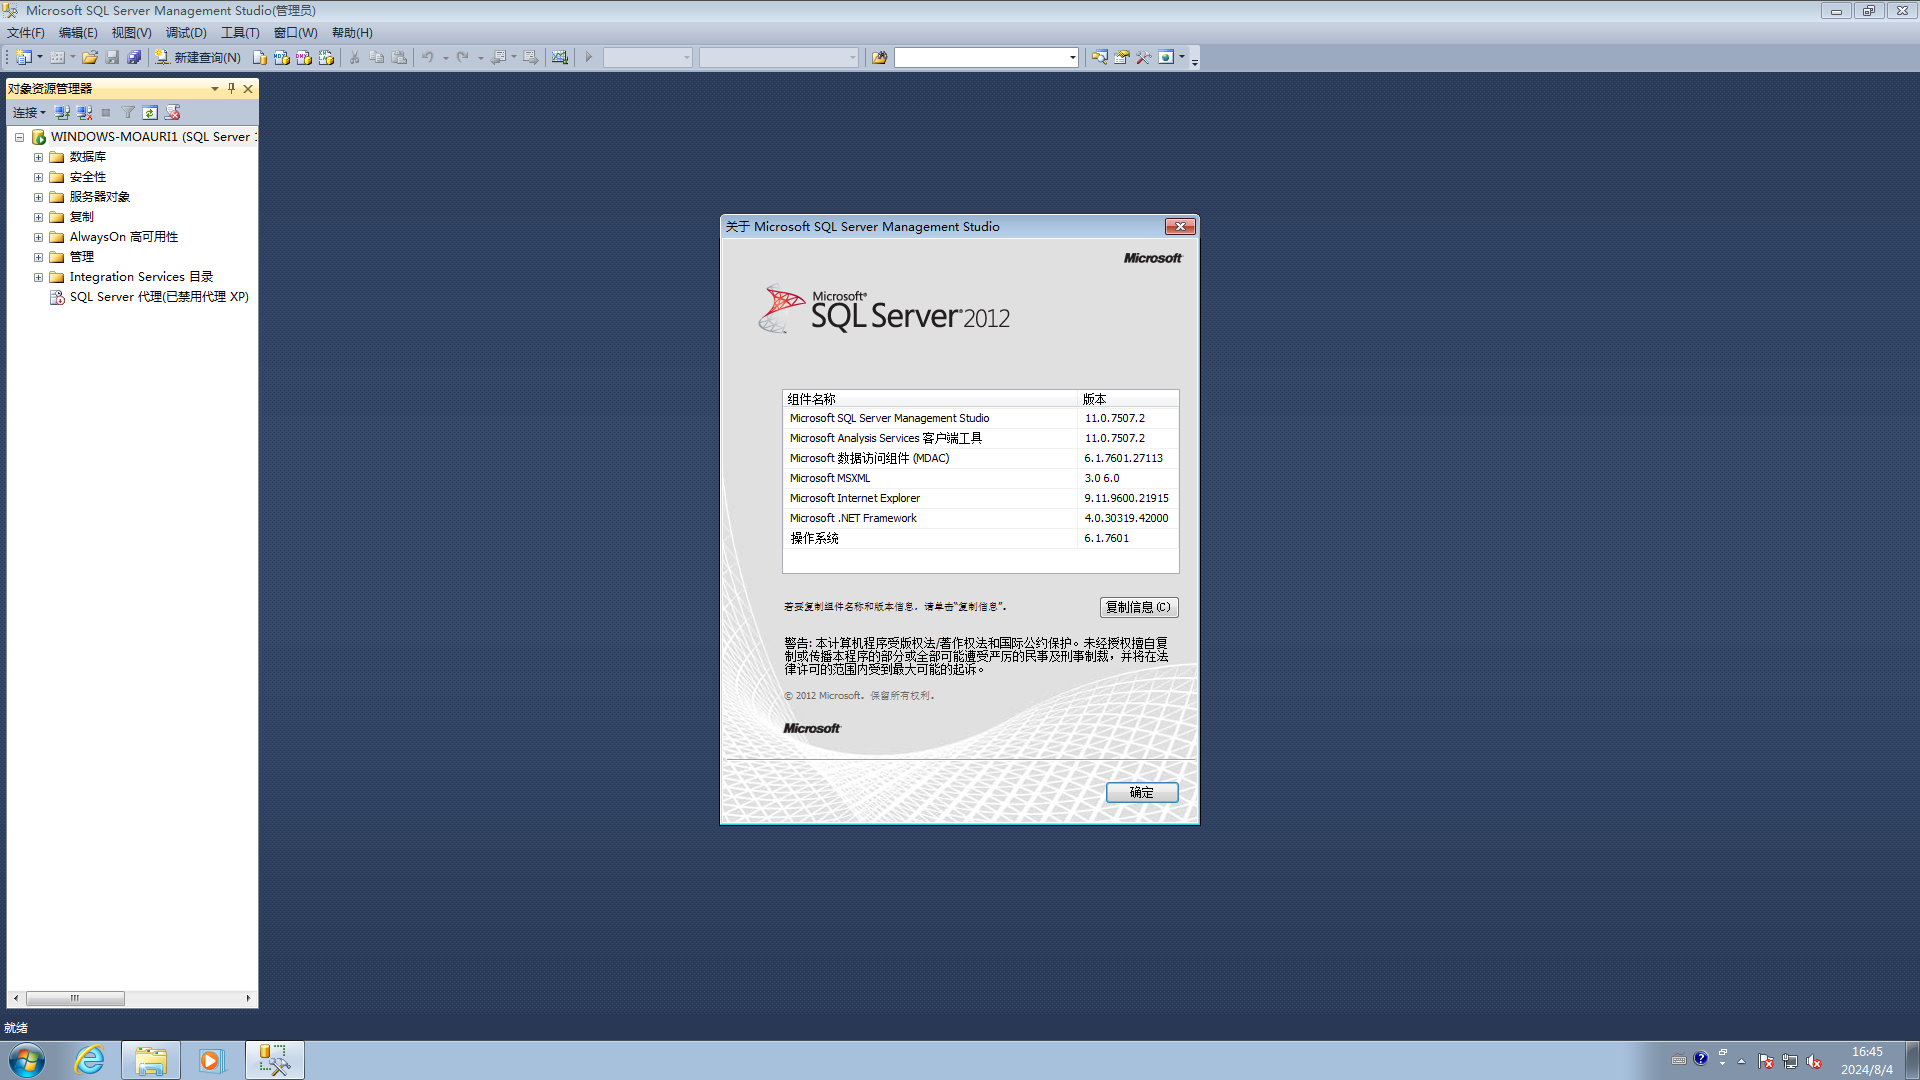1920x1080 pixels.
Task: Click the Start Debugging play icon
Action: (x=589, y=58)
